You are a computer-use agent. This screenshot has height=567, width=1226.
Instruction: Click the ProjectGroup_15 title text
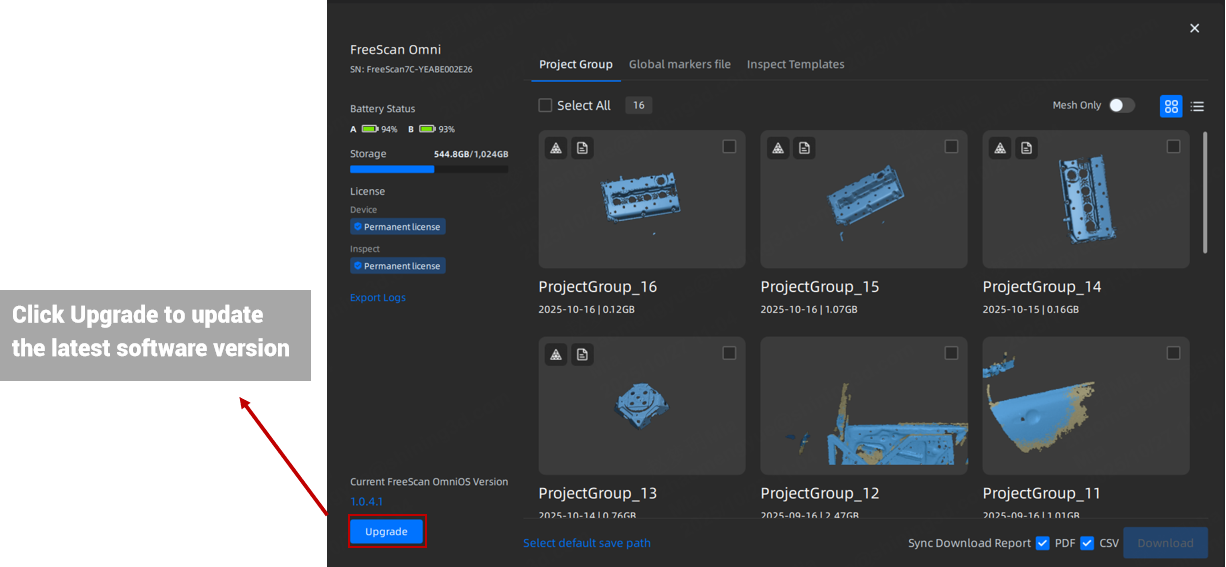click(820, 287)
